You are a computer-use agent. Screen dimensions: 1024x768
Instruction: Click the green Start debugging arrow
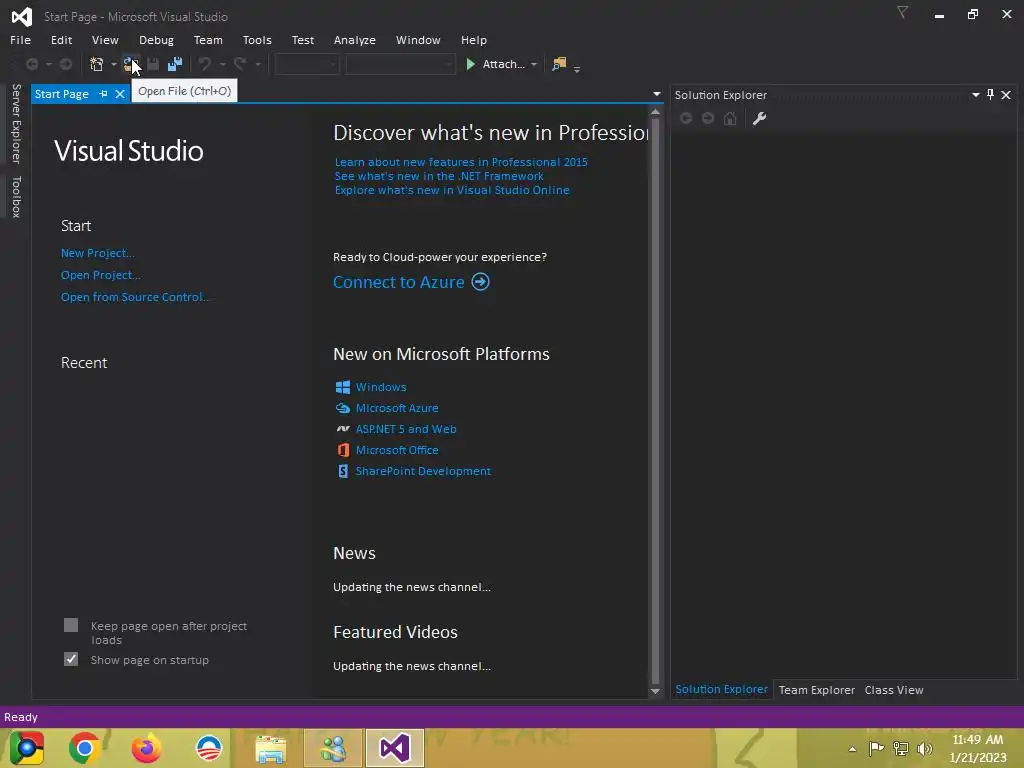(x=470, y=64)
